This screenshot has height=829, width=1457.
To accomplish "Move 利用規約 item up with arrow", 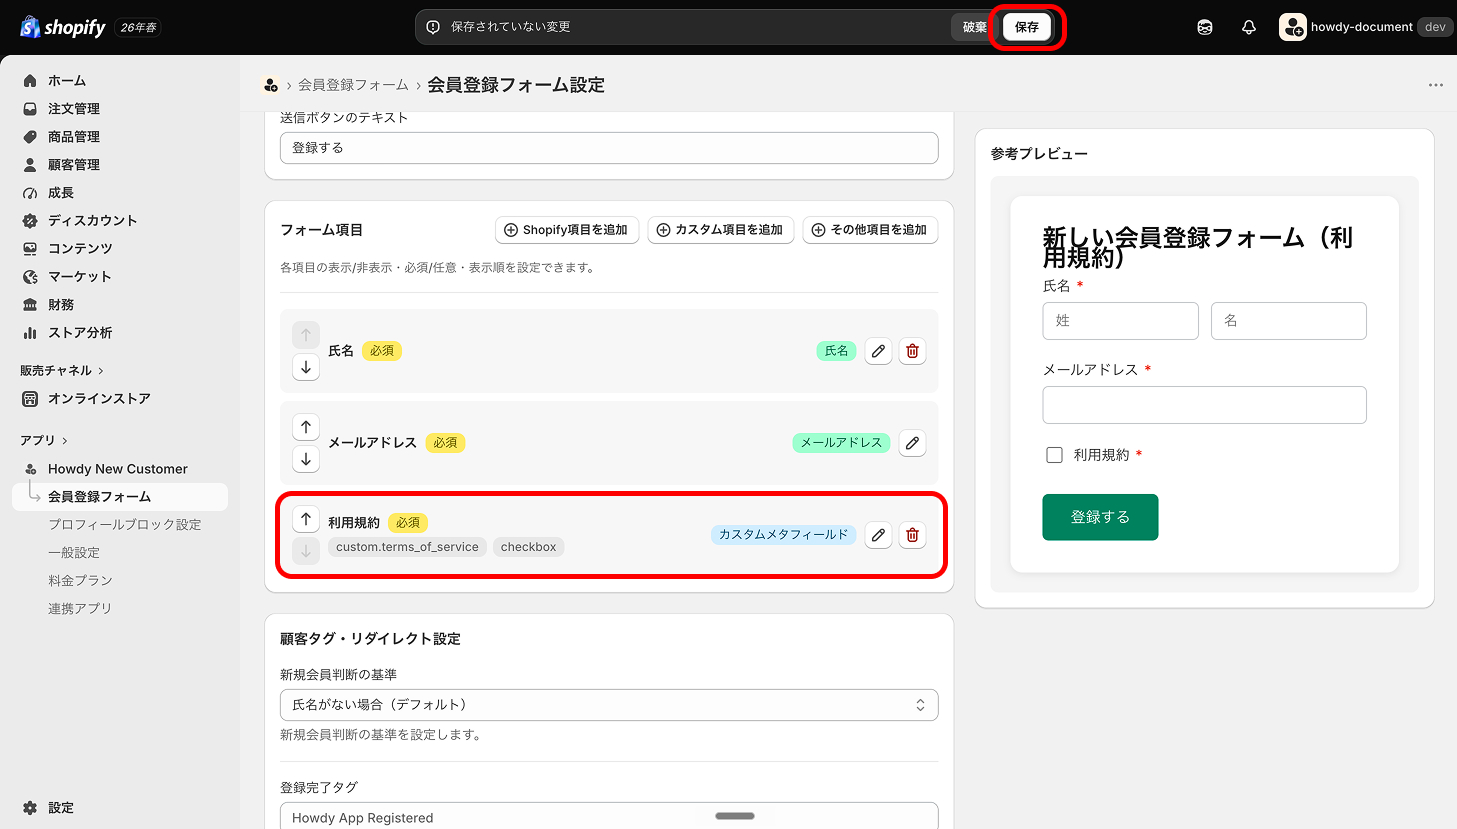I will click(x=306, y=519).
